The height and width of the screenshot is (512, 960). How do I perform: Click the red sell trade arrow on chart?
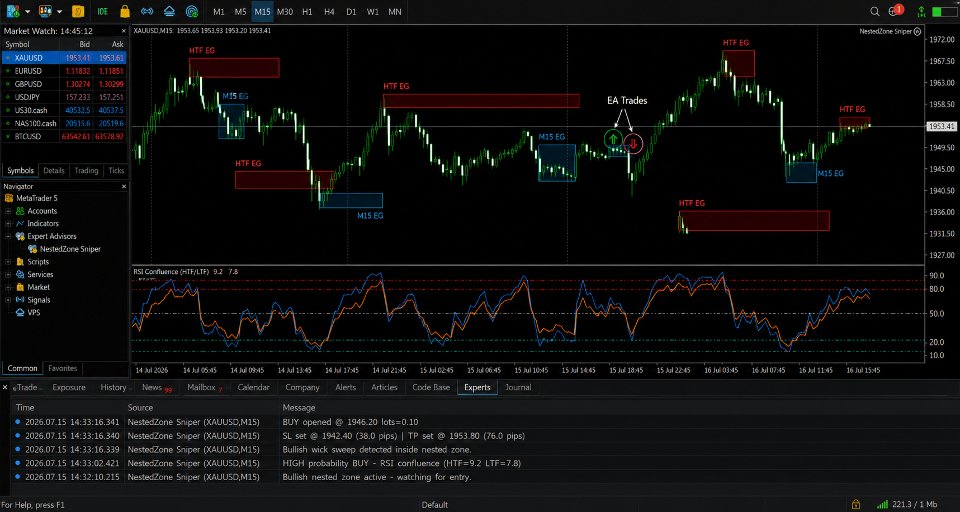click(x=634, y=143)
